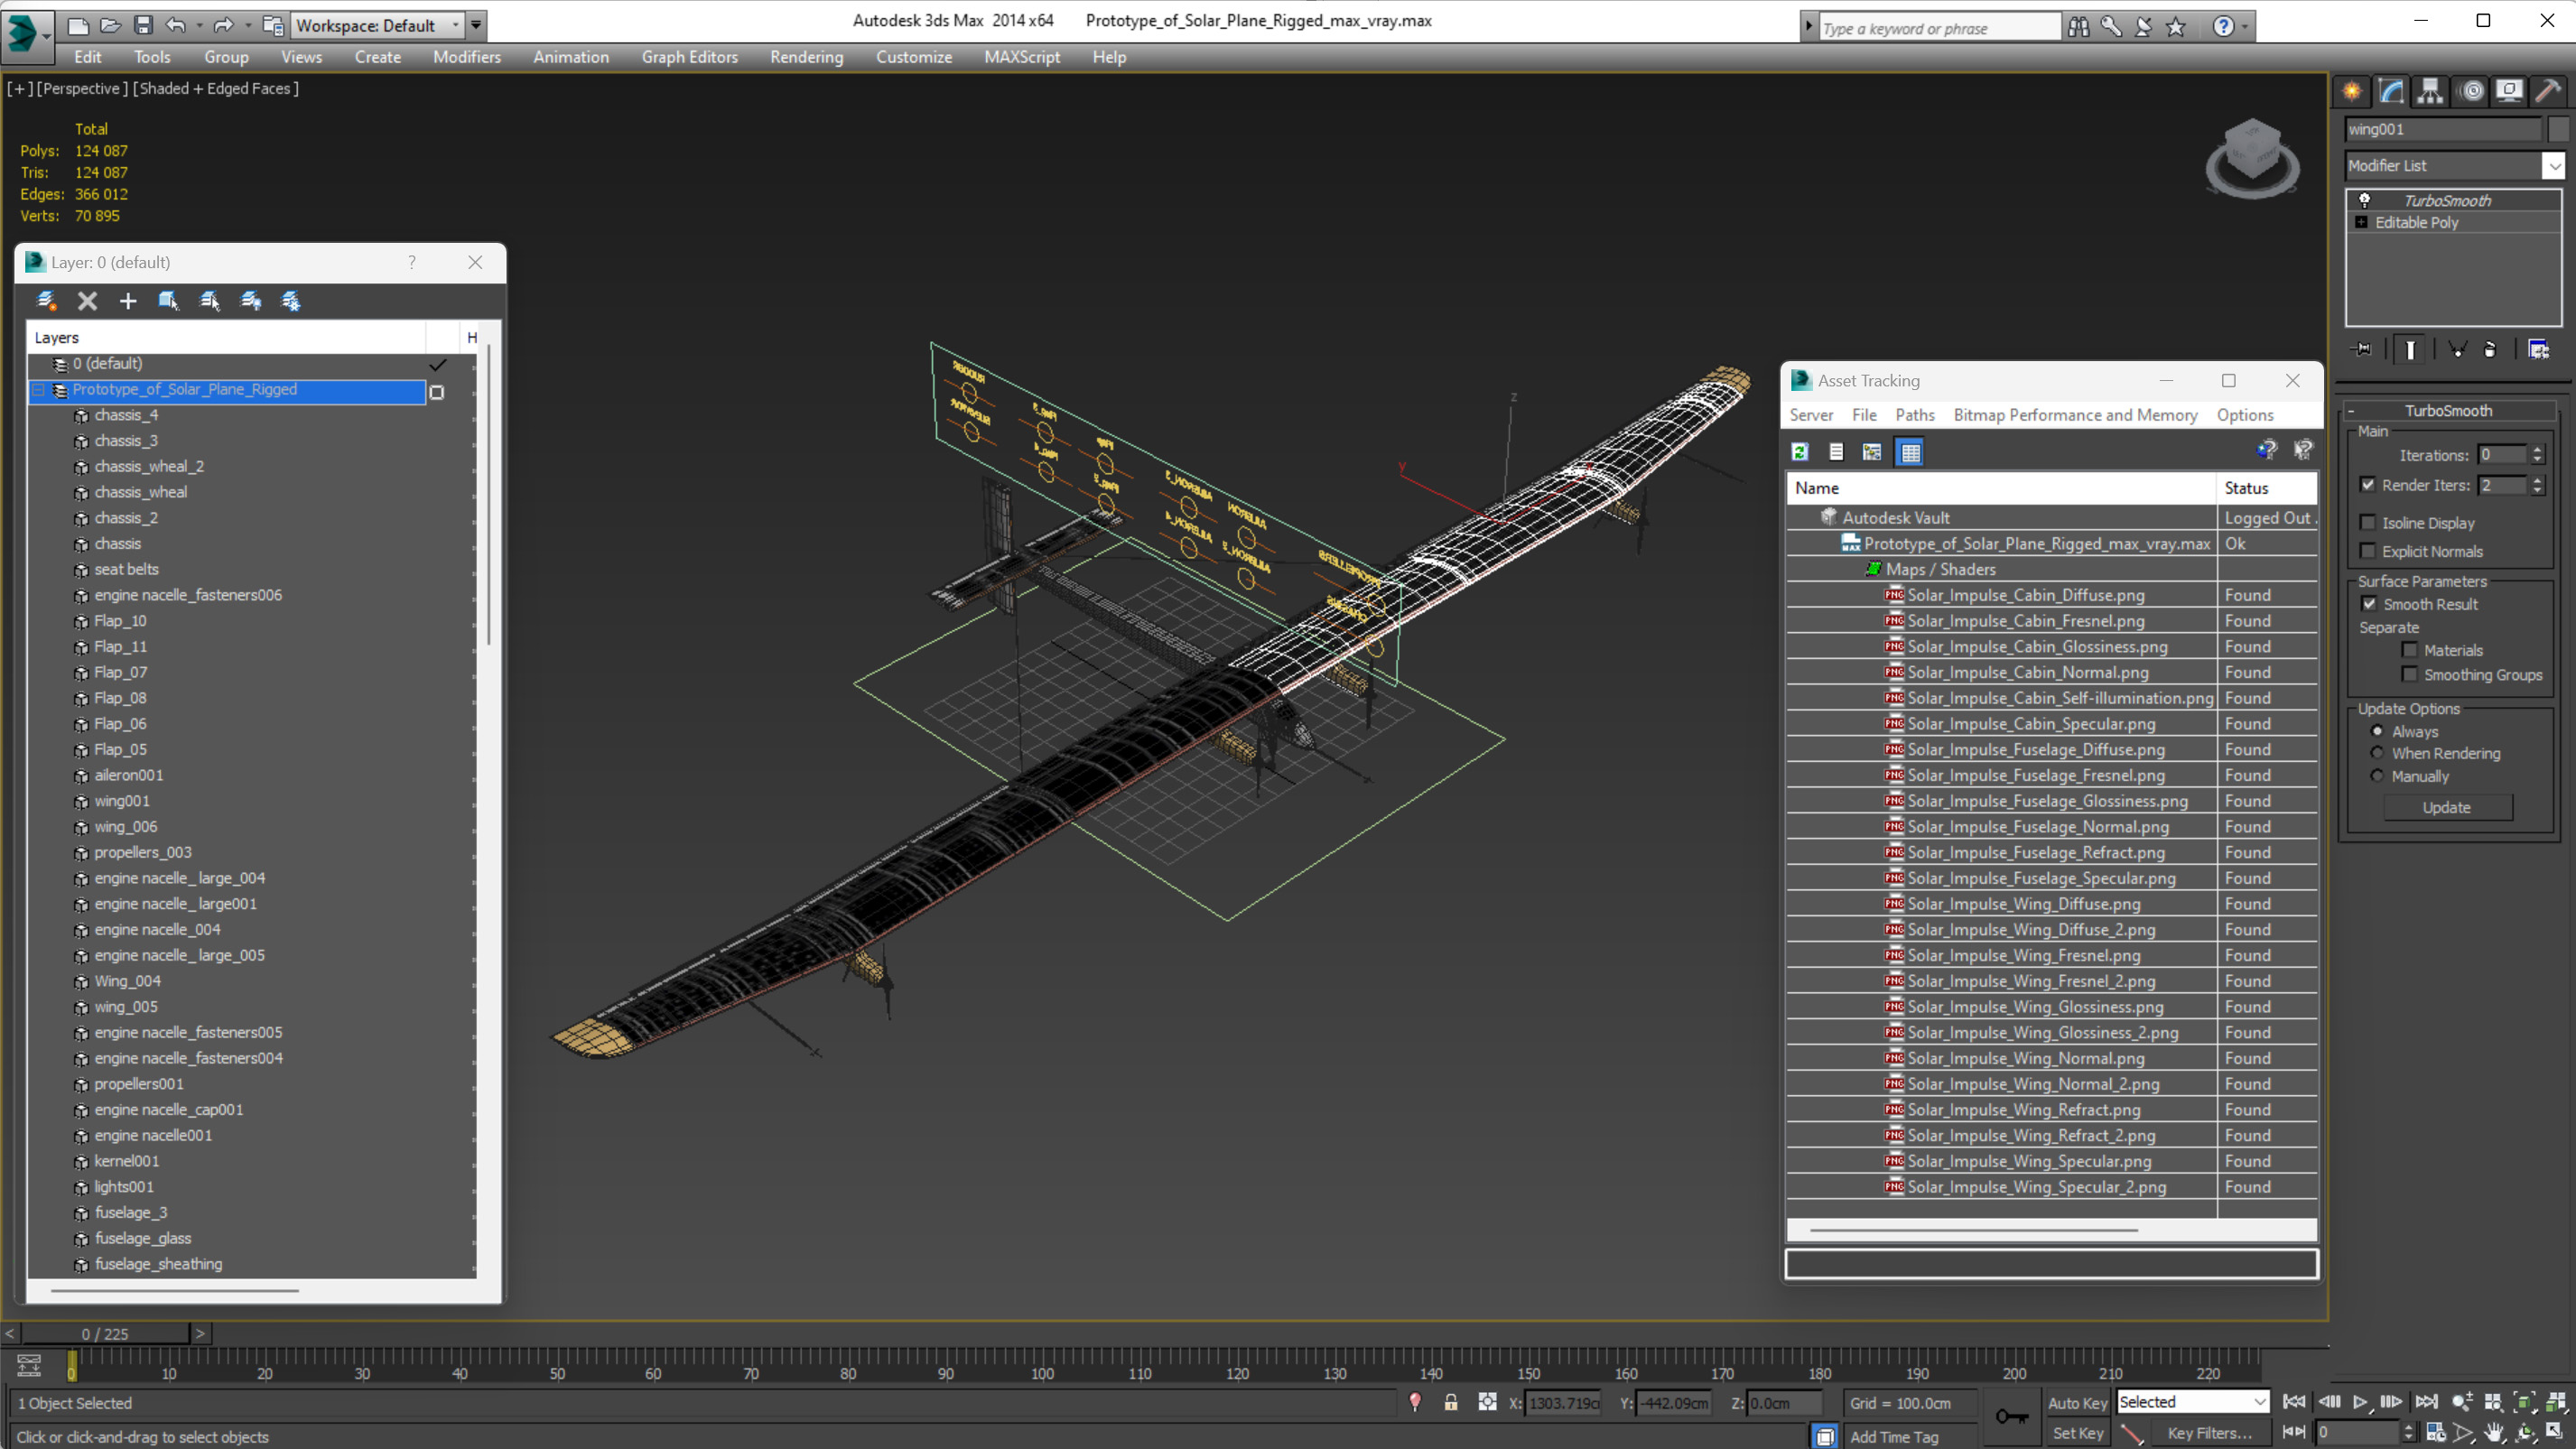Screen dimensions: 2576x1449
Task: Increase the Iterations spinner value
Action: click(x=2537, y=450)
